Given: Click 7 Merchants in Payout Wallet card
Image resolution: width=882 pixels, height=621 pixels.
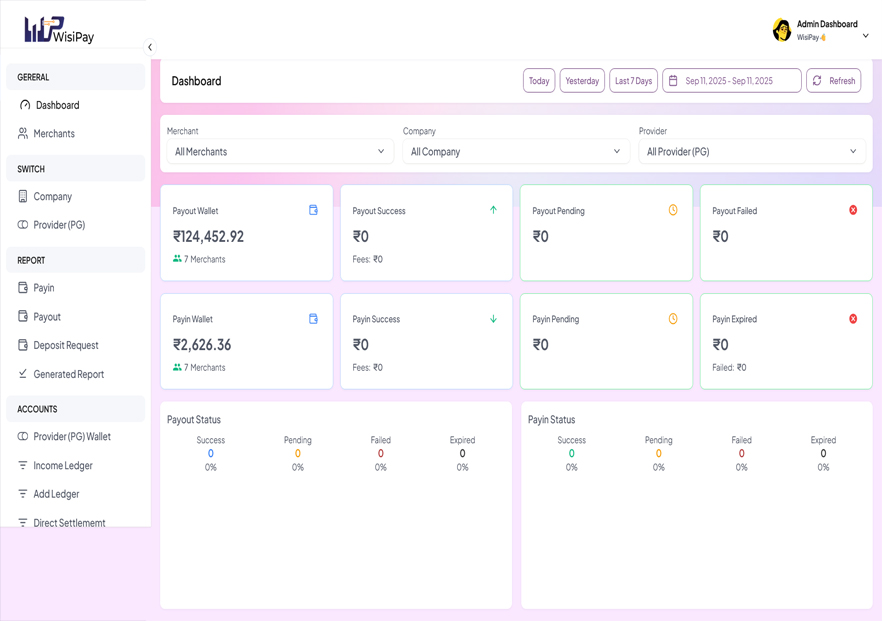Looking at the screenshot, I should click(199, 259).
